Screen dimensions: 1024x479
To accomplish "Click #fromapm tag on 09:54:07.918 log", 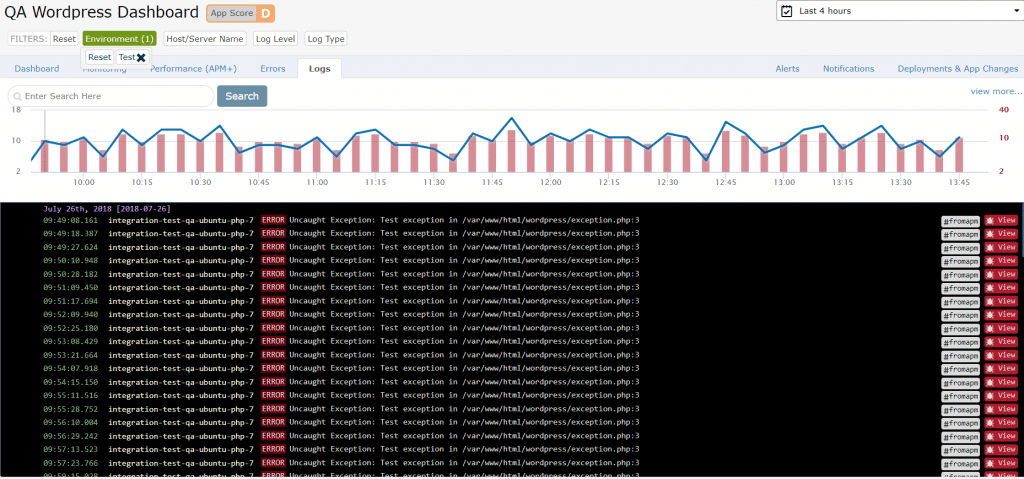I will click(x=961, y=369).
